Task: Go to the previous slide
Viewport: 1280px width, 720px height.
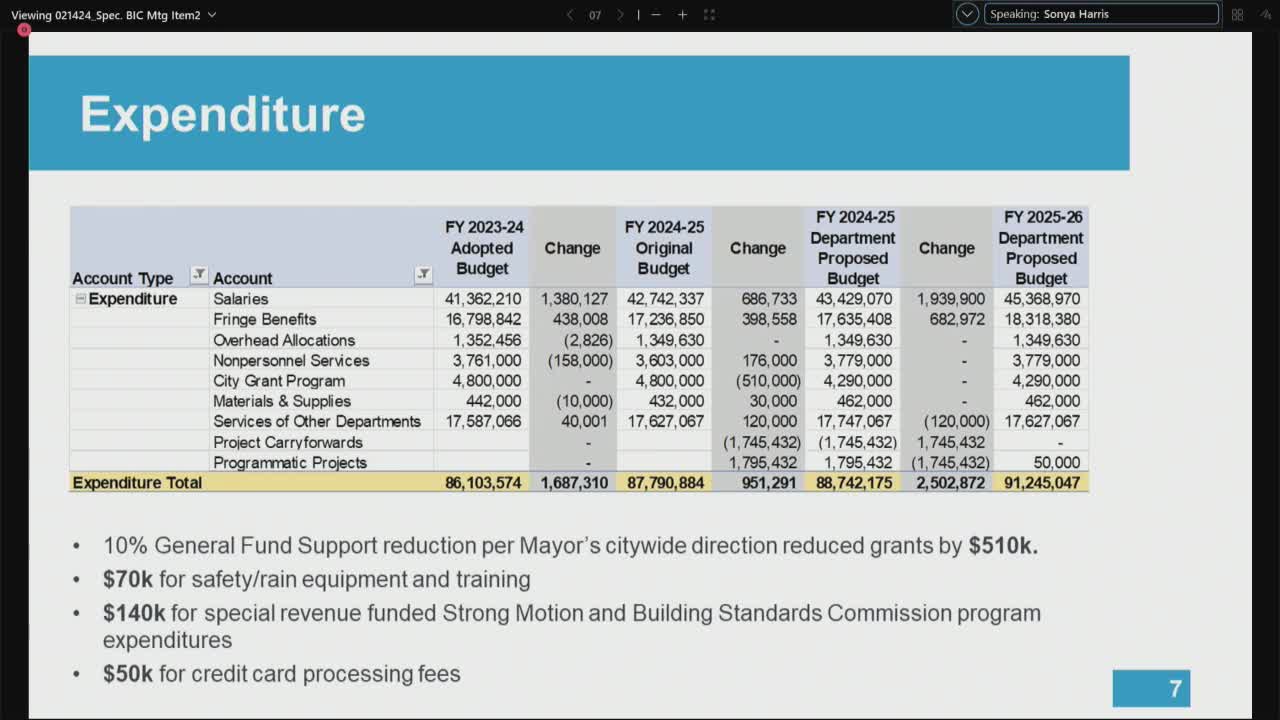Action: click(x=570, y=15)
